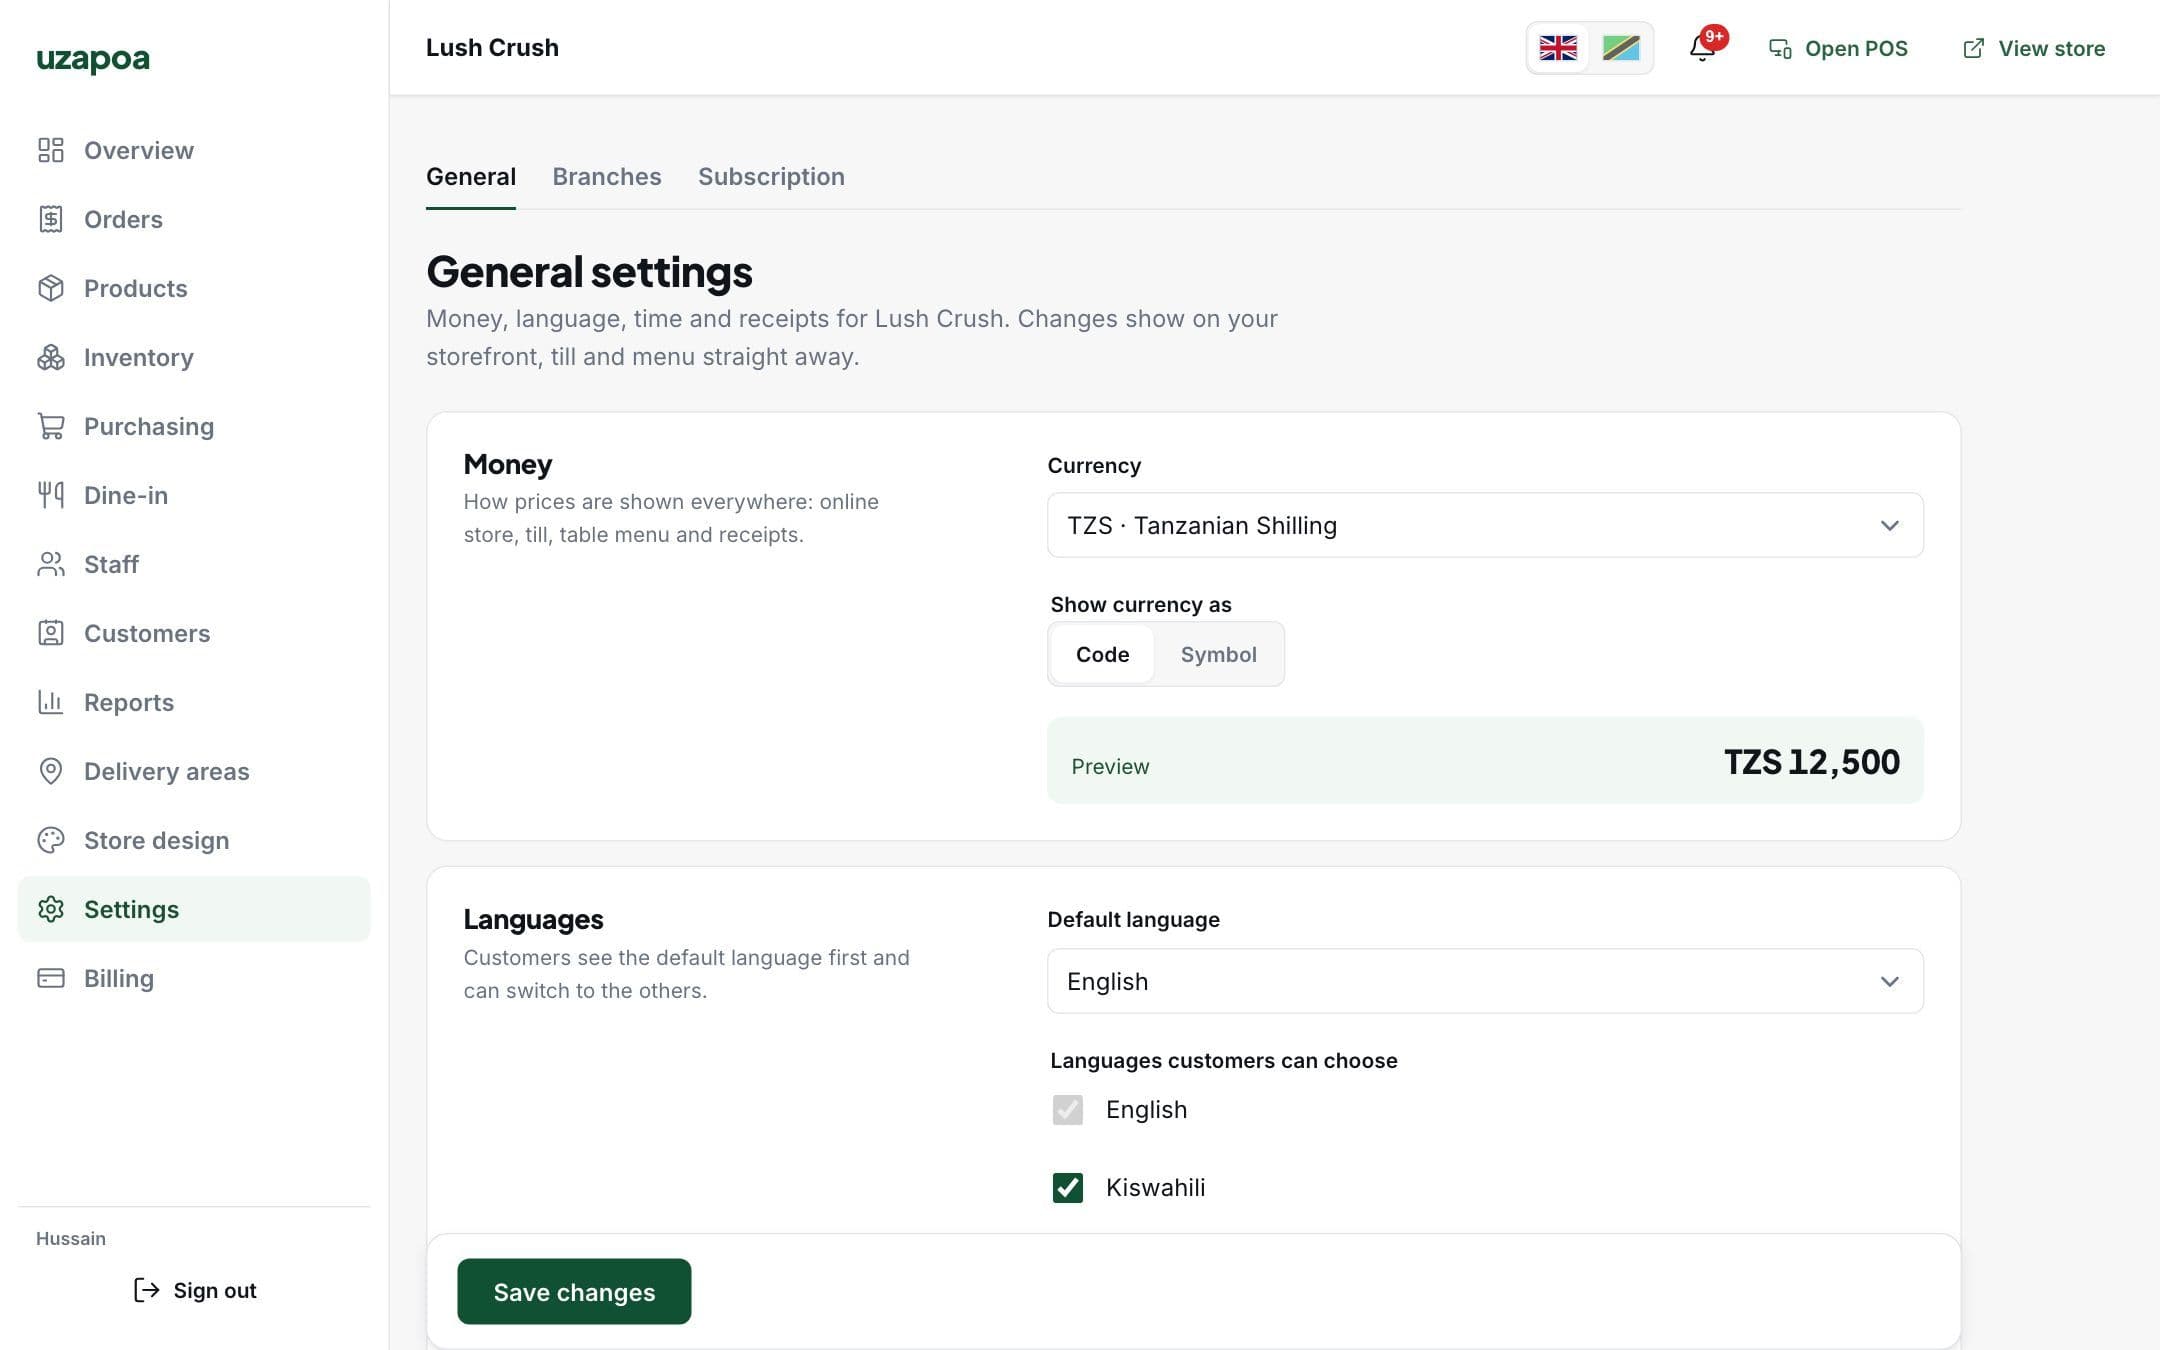Click the Staff people icon
The width and height of the screenshot is (2160, 1350).
click(51, 564)
